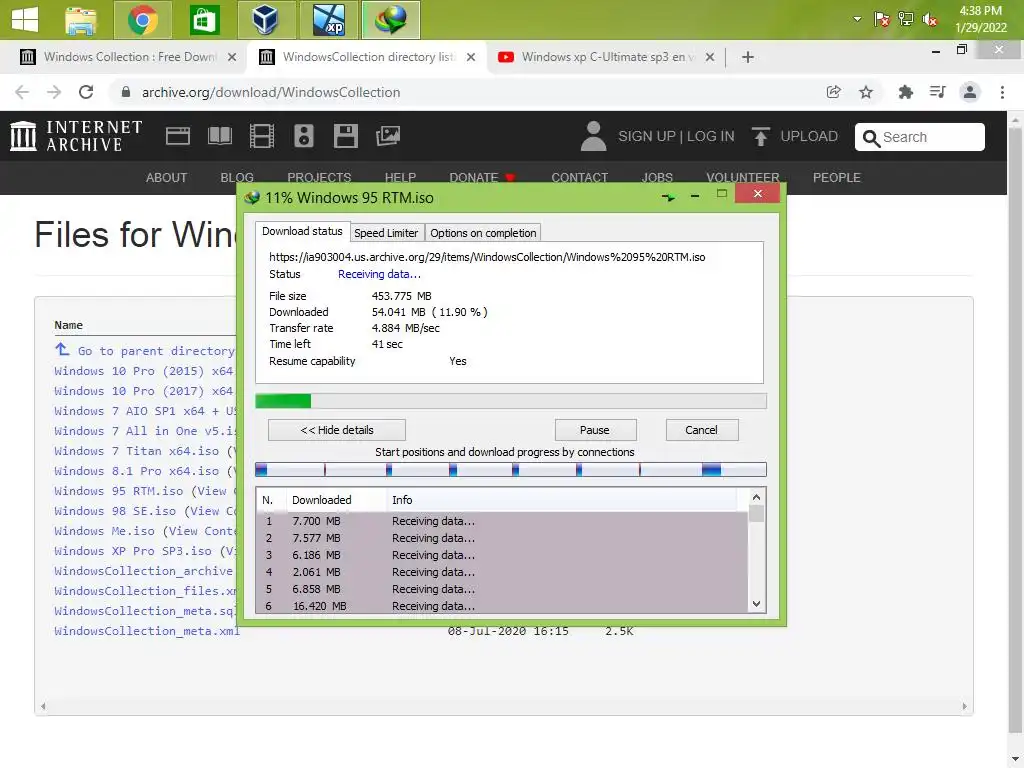
Task: Open WindowsCollection_meta.xml link
Action: tap(147, 631)
